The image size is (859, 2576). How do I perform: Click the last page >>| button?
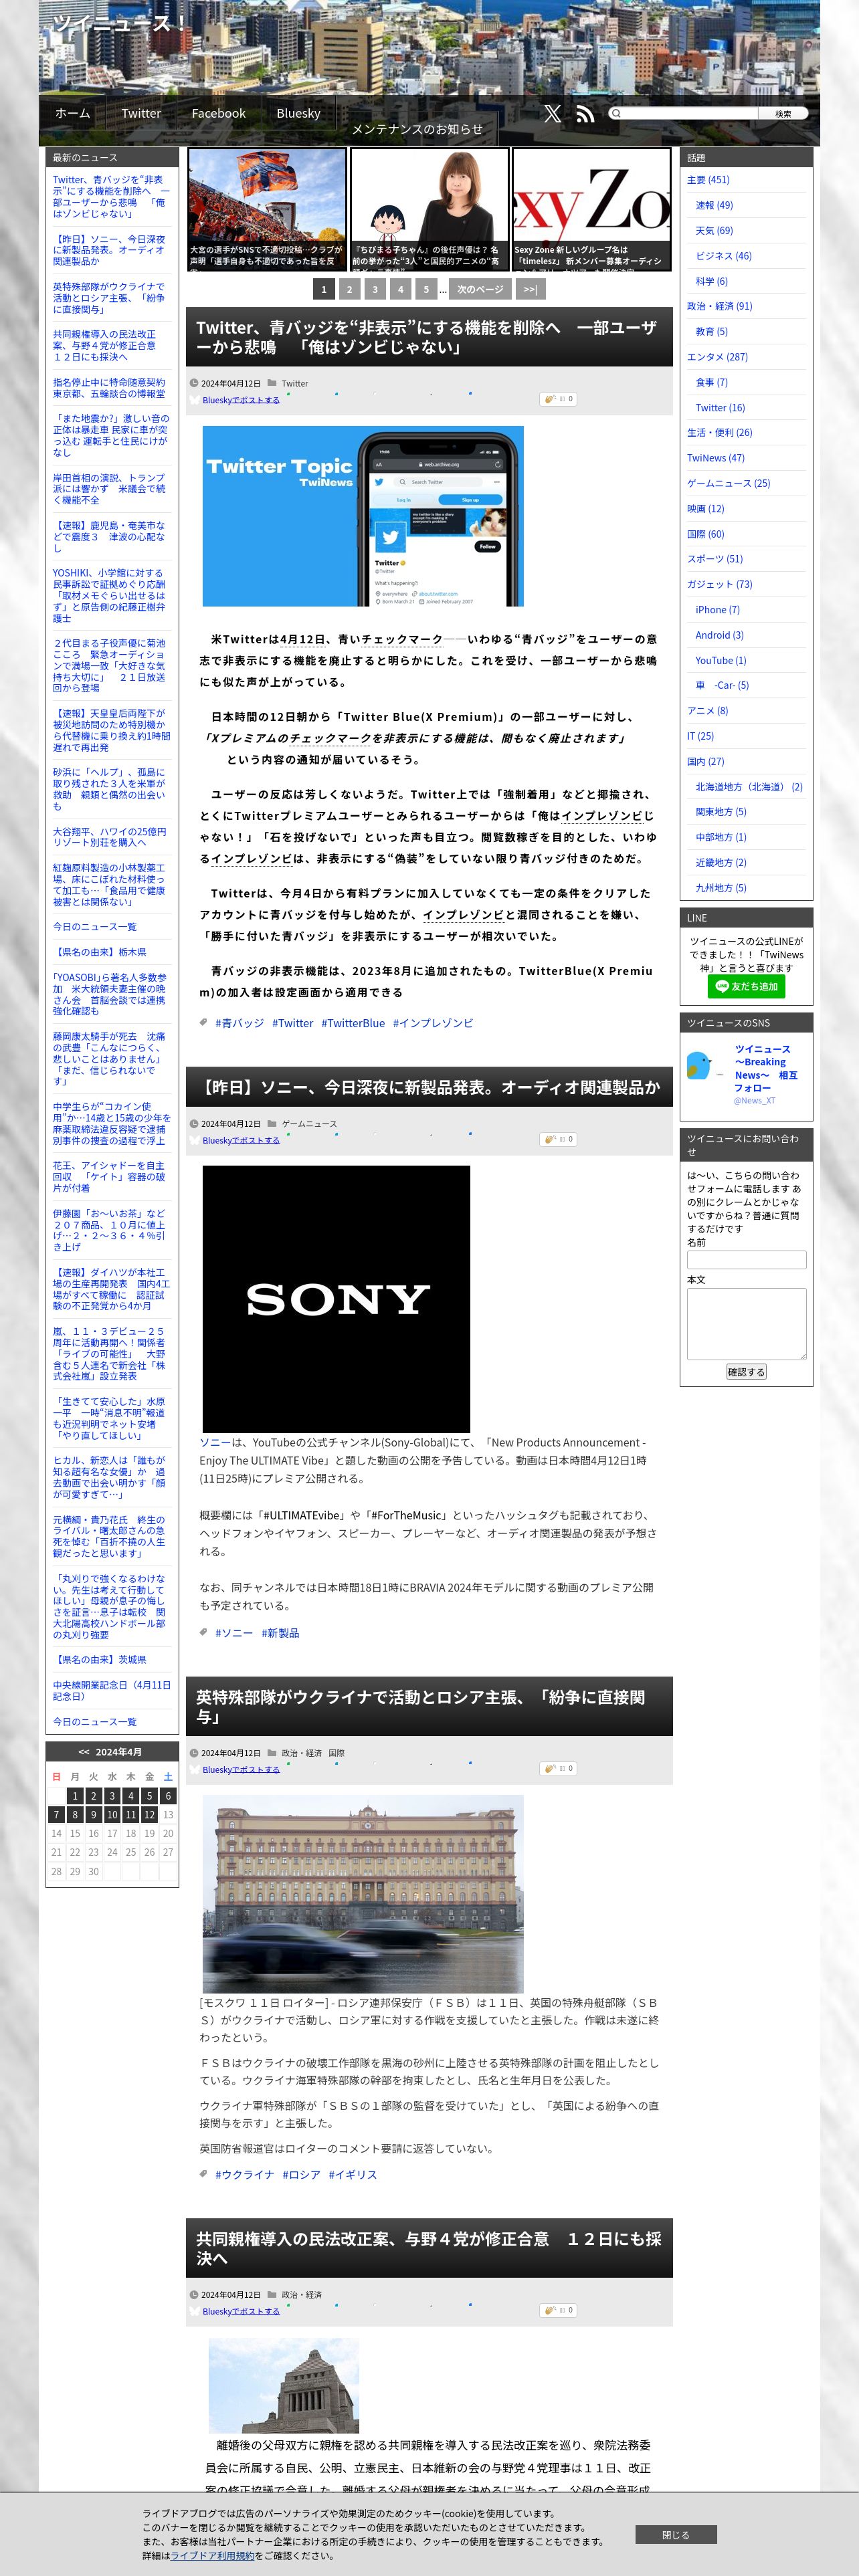click(x=530, y=289)
